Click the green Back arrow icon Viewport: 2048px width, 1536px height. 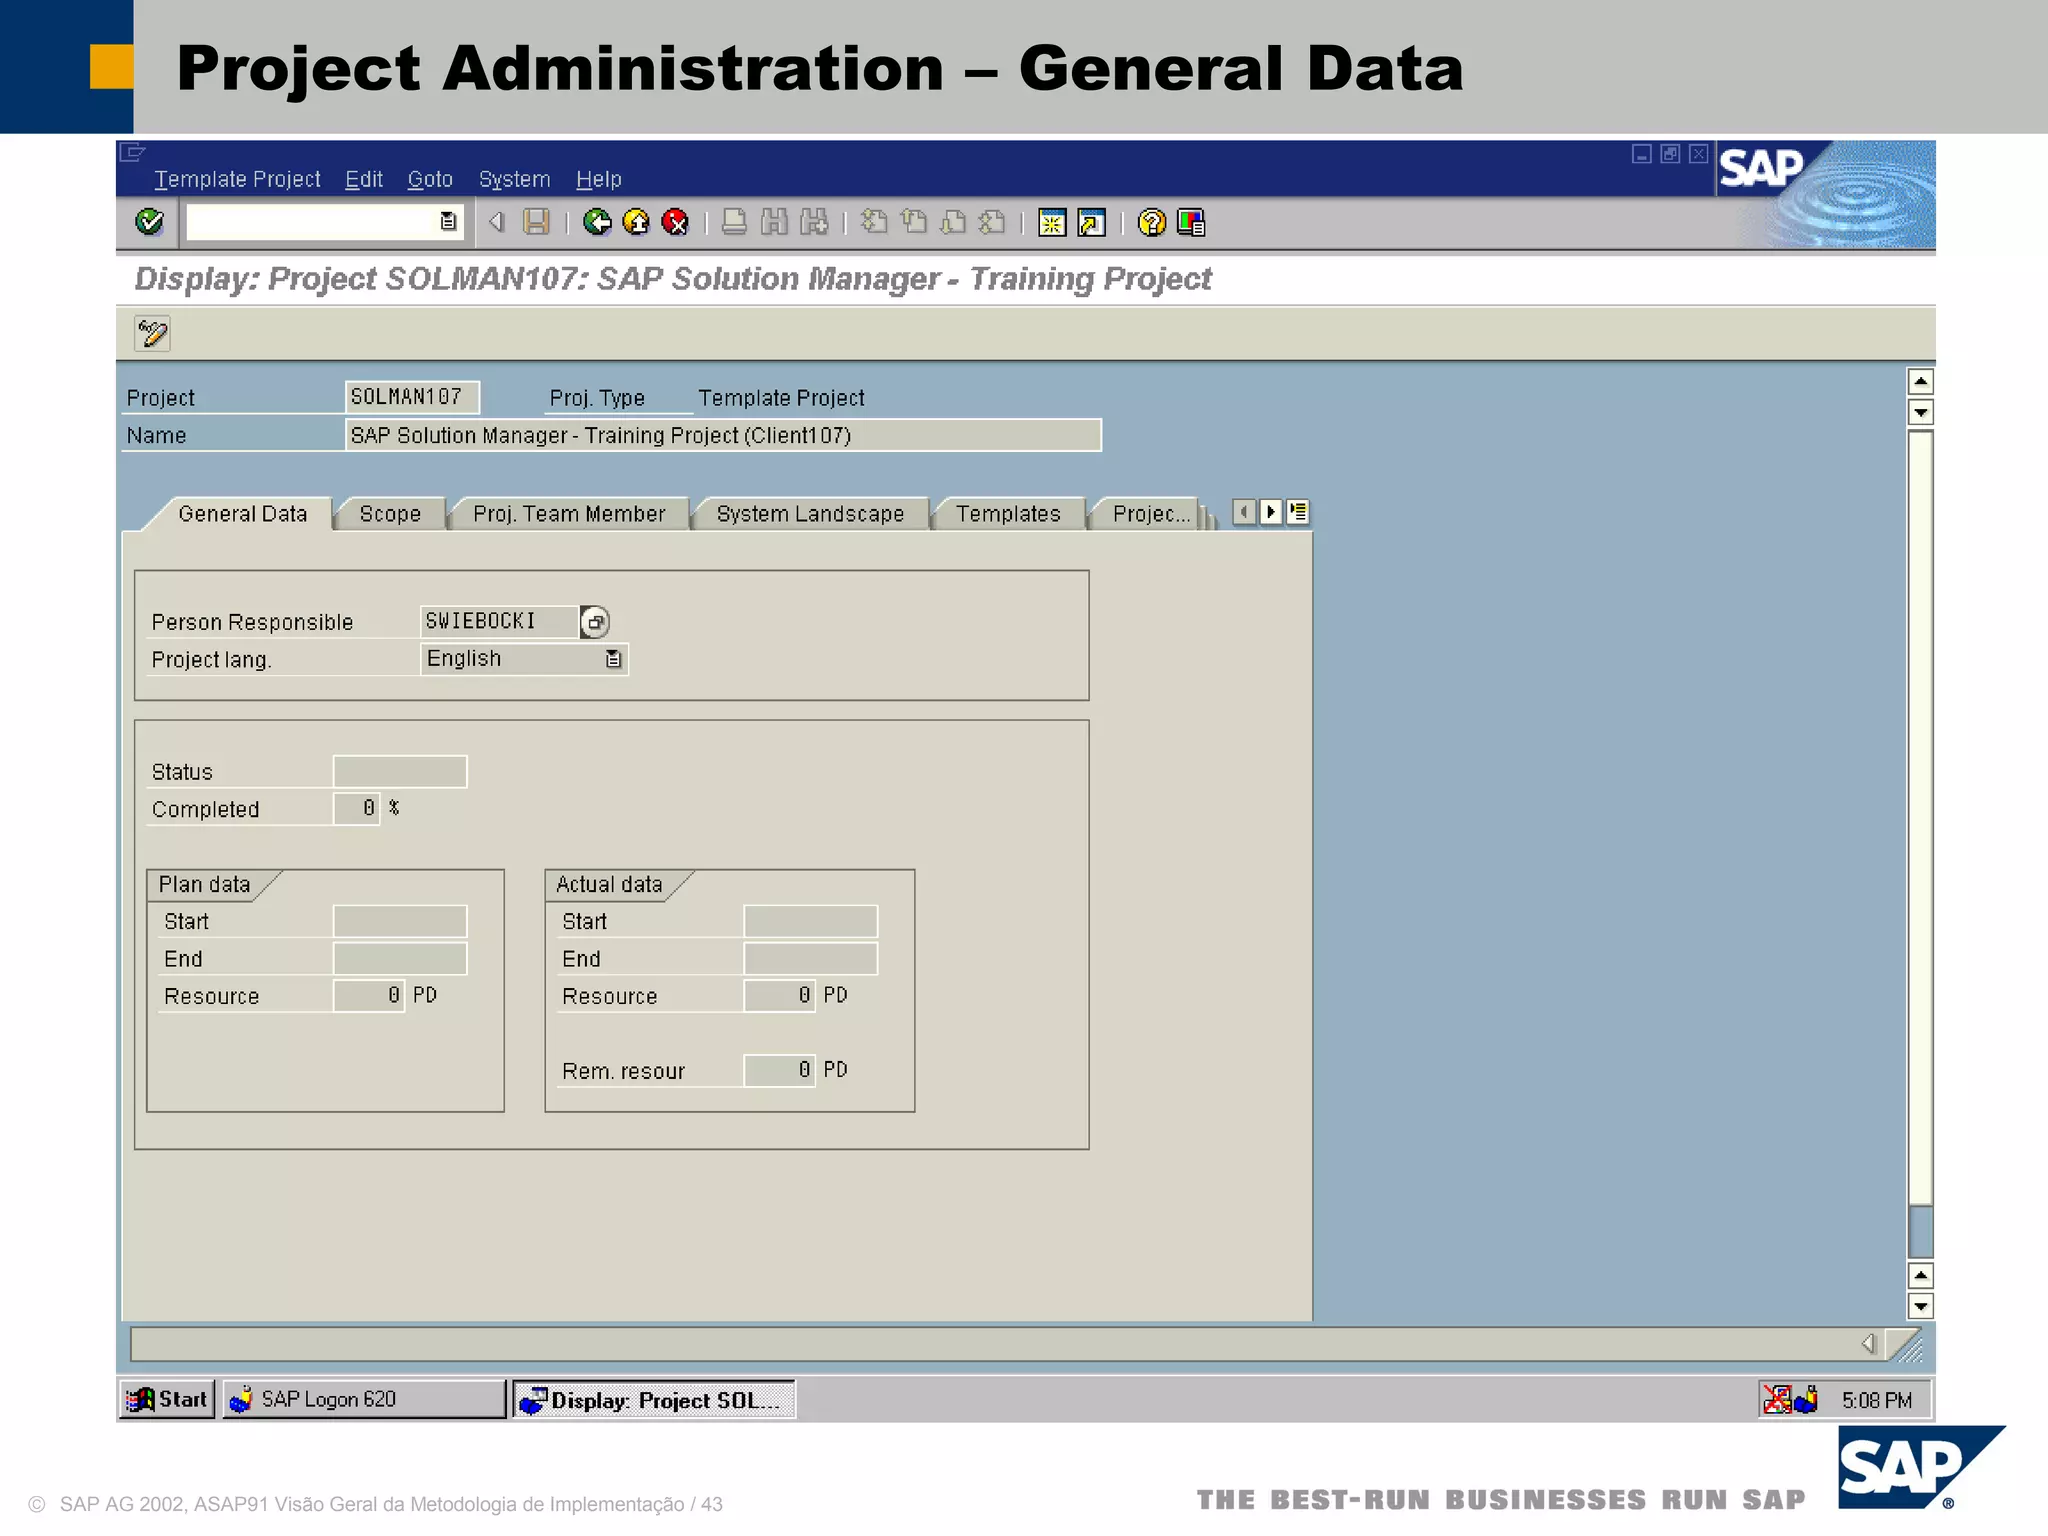pyautogui.click(x=597, y=221)
